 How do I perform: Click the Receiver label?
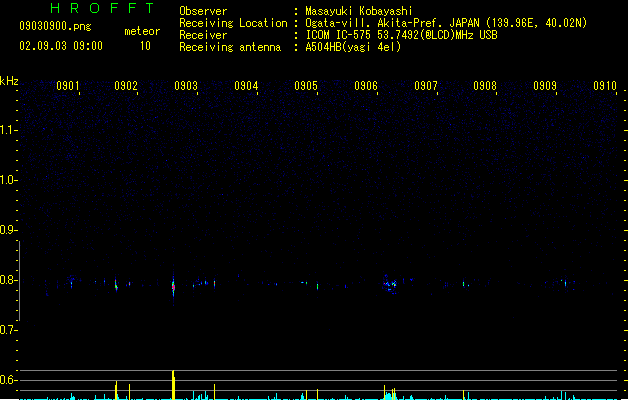pyautogui.click(x=203, y=35)
